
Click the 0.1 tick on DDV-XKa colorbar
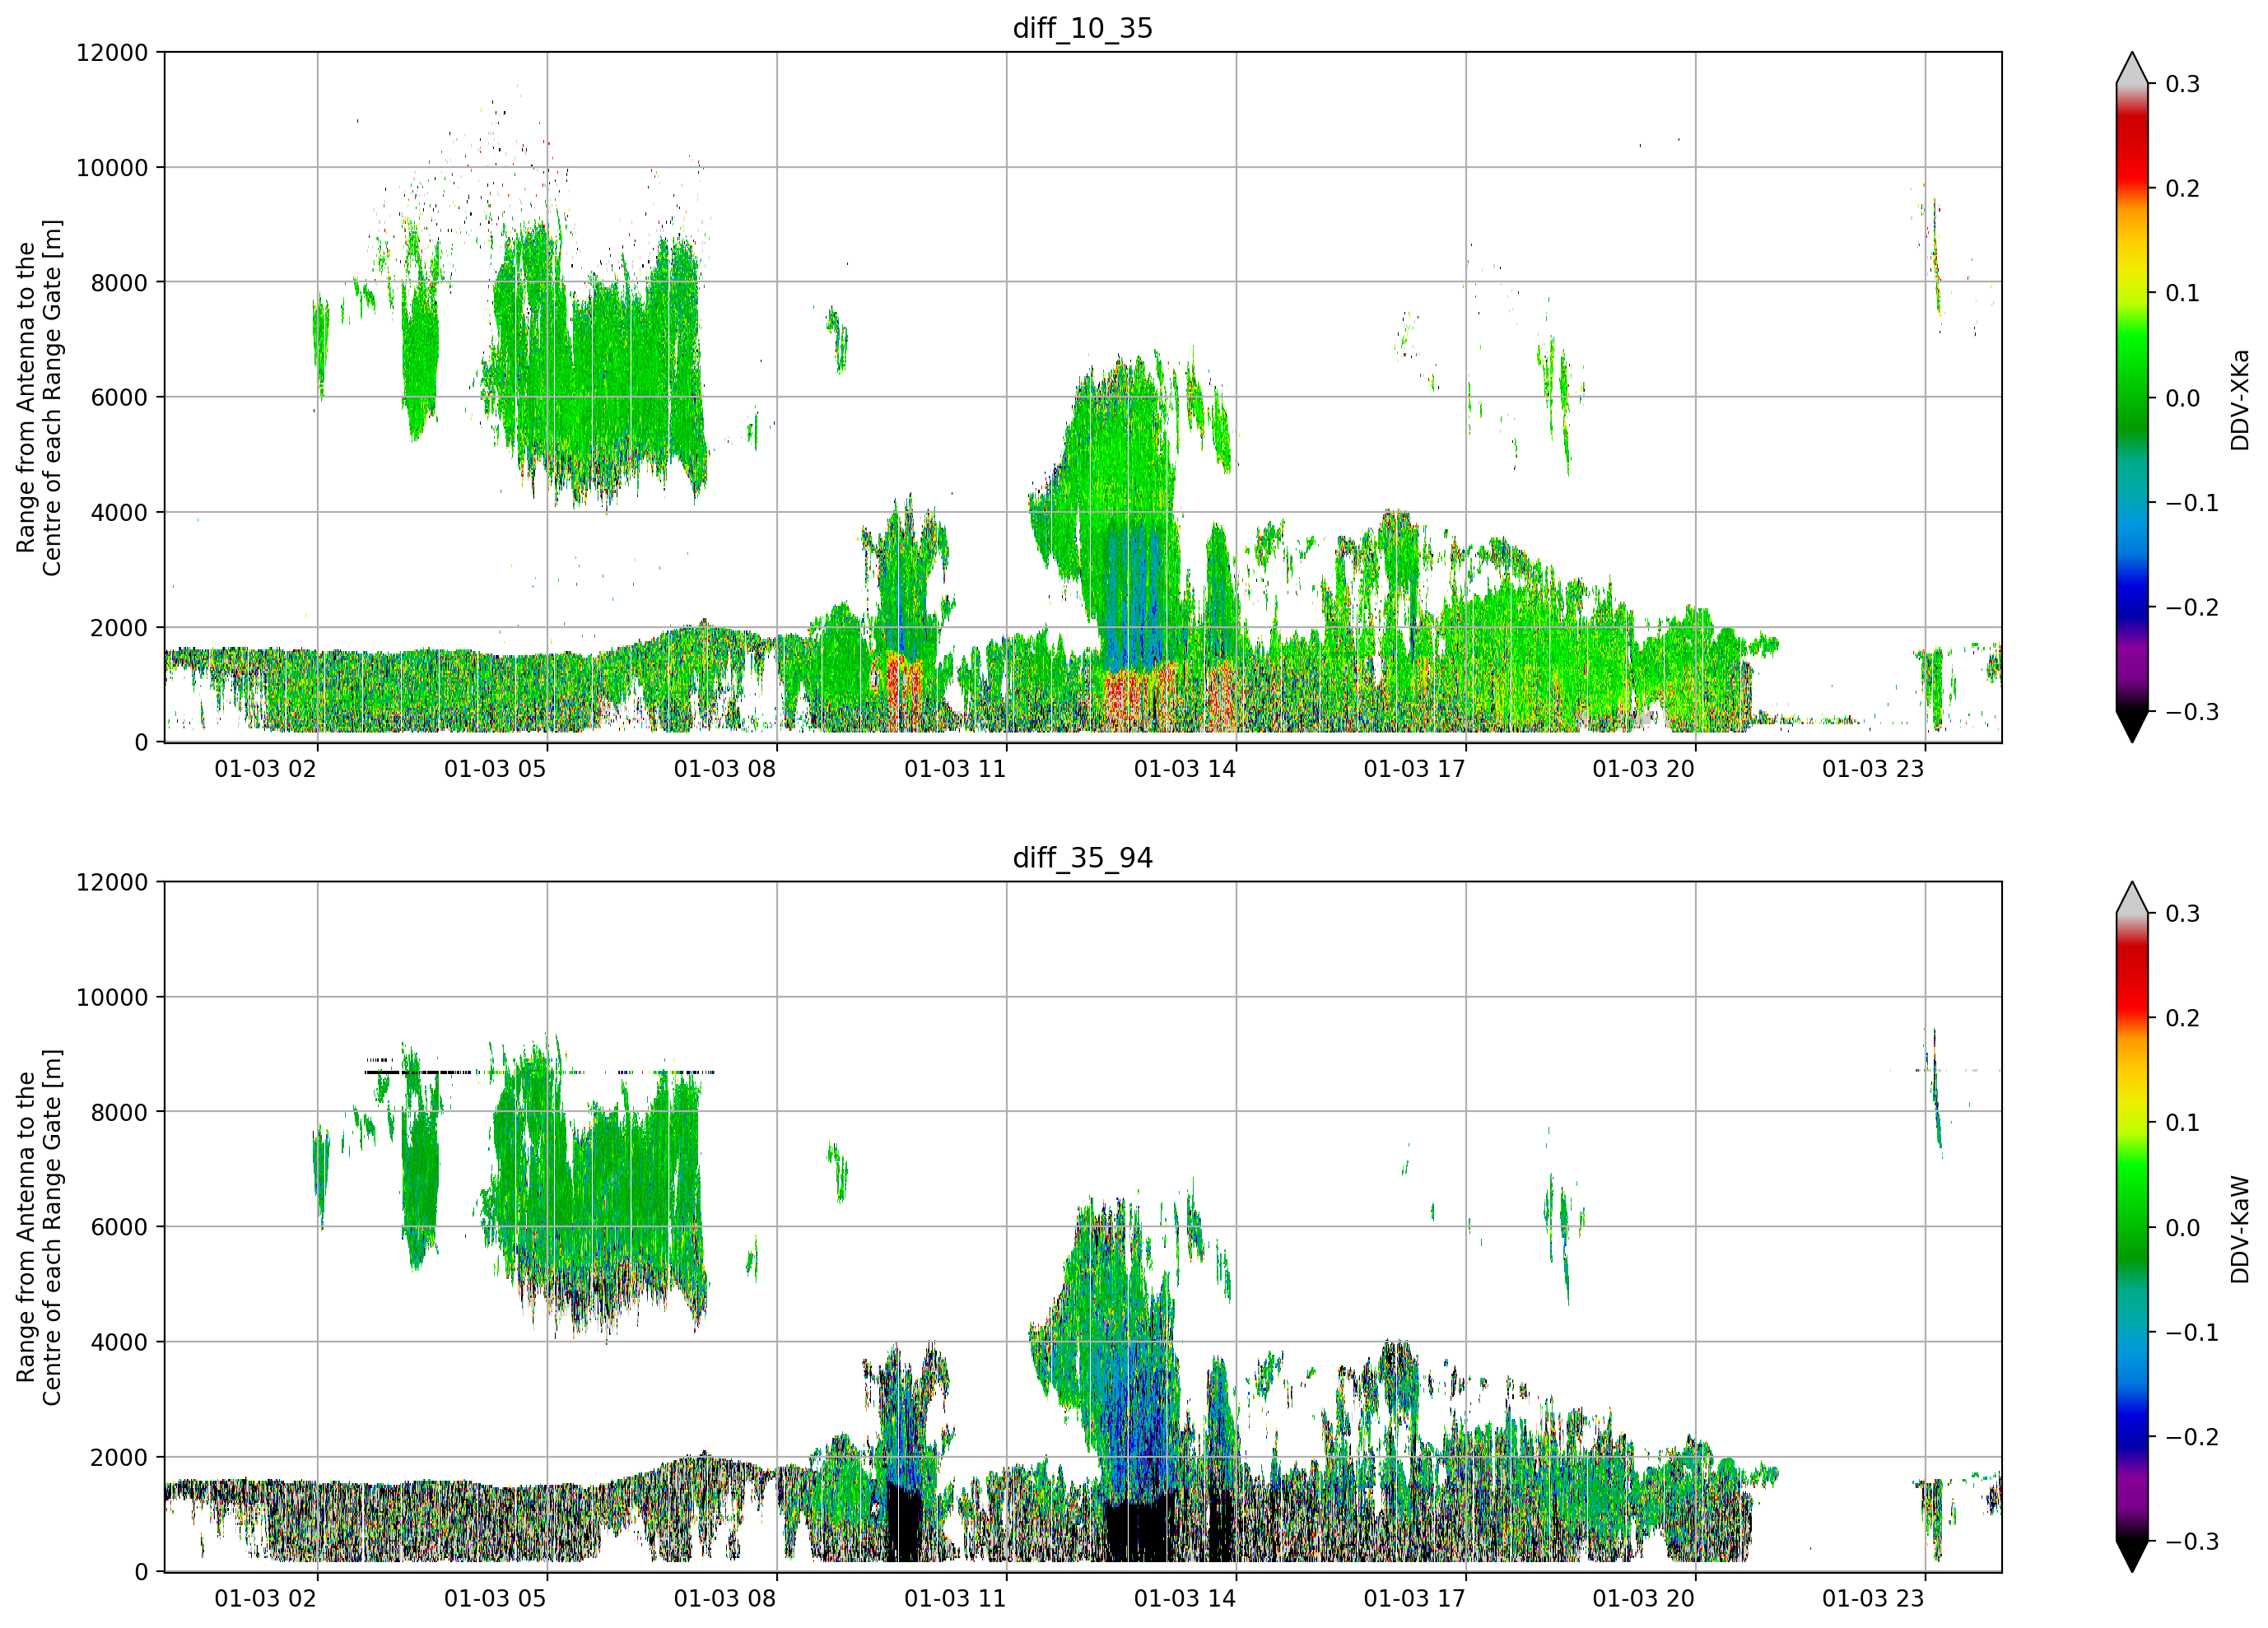[x=2182, y=293]
